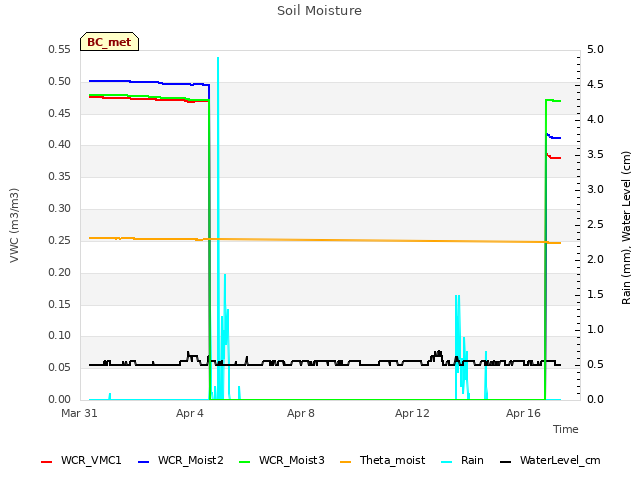
Task: Click the orange Theta_moist line mid-chart
Action: 325,240
